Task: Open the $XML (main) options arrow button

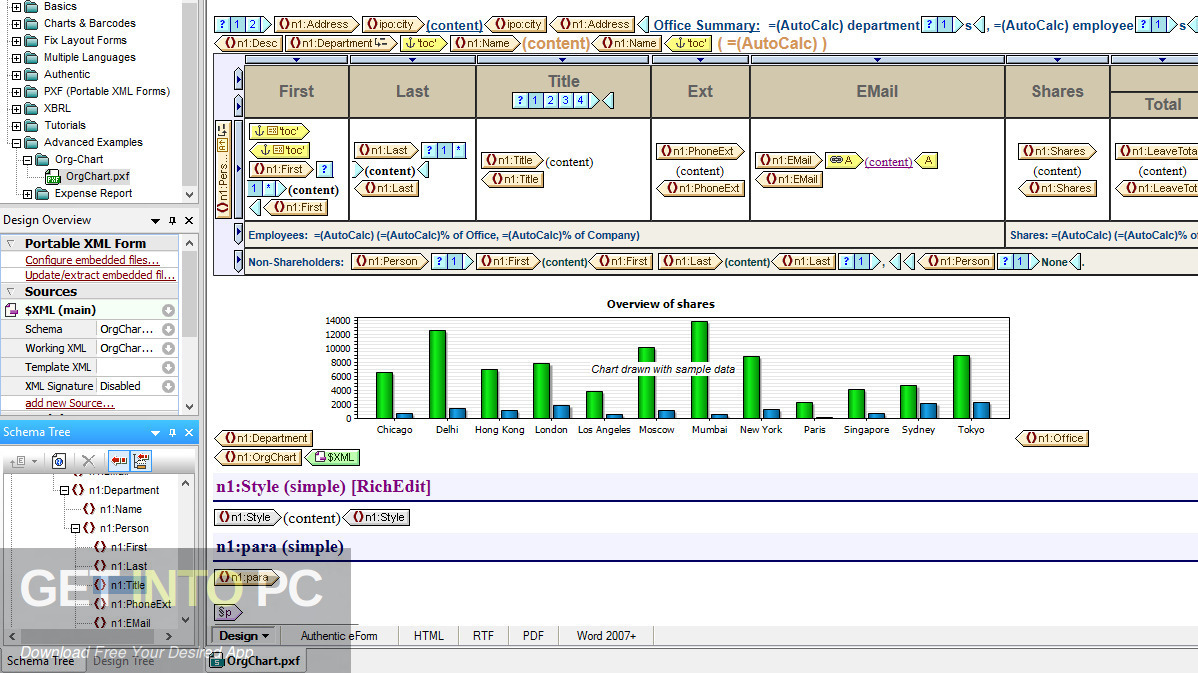Action: coord(168,310)
